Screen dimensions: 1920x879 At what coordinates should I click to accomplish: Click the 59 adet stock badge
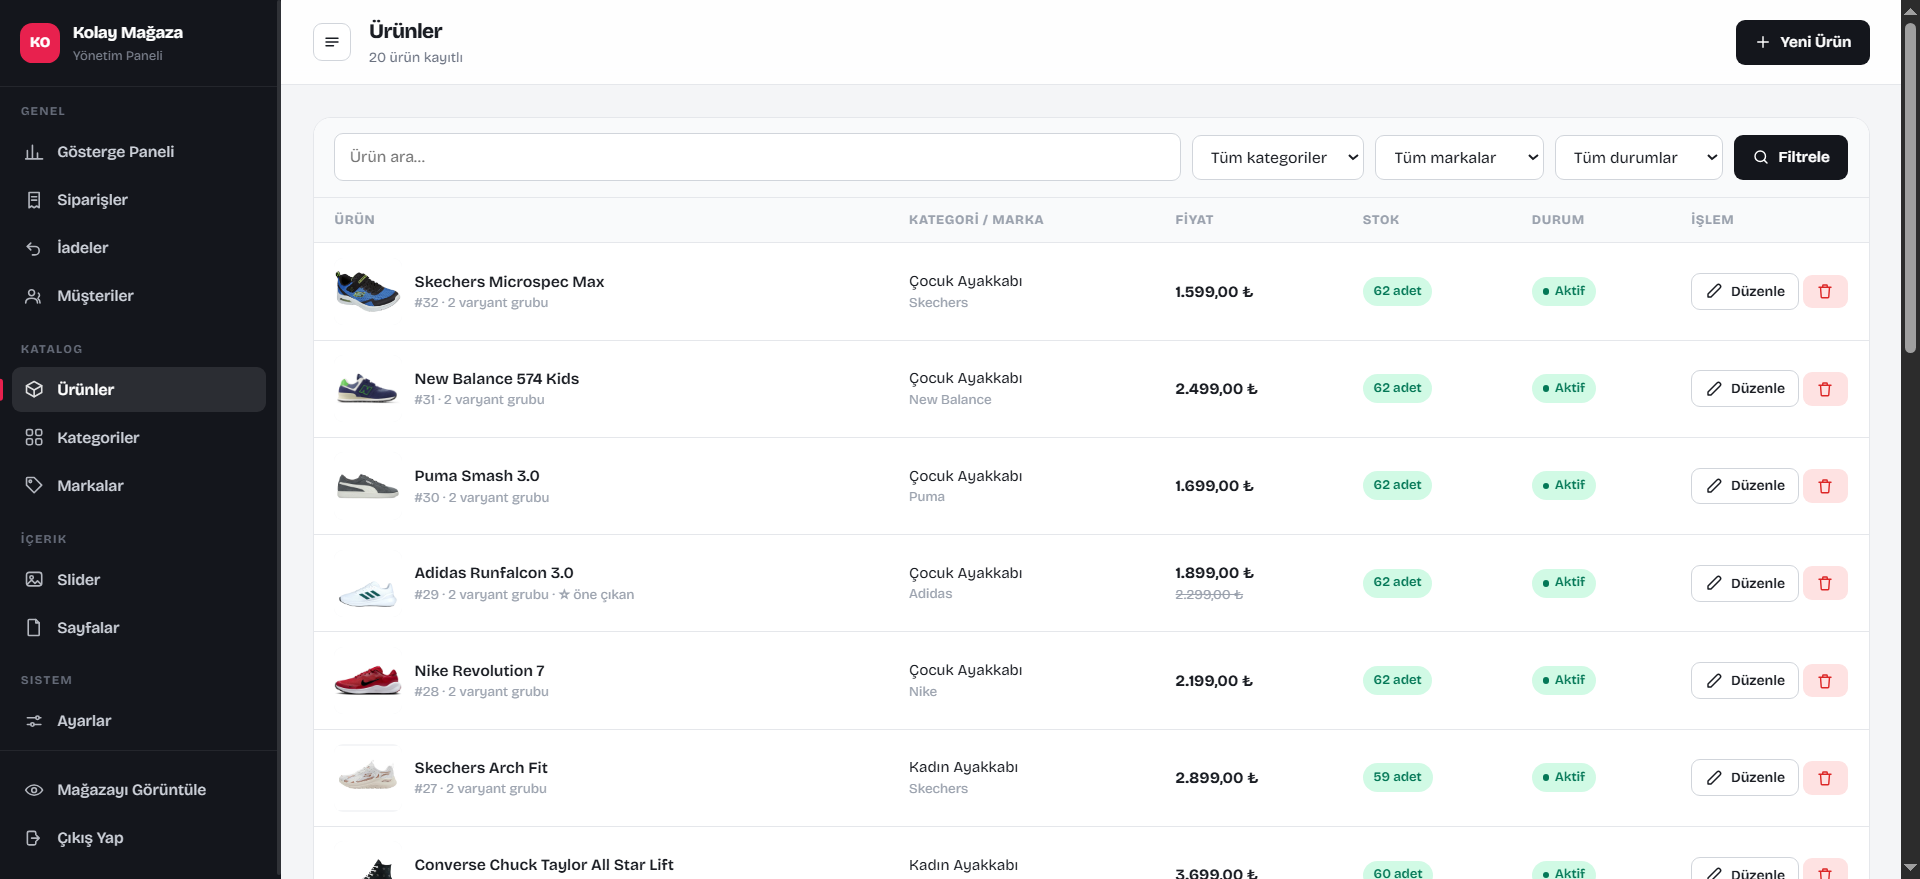tap(1397, 777)
